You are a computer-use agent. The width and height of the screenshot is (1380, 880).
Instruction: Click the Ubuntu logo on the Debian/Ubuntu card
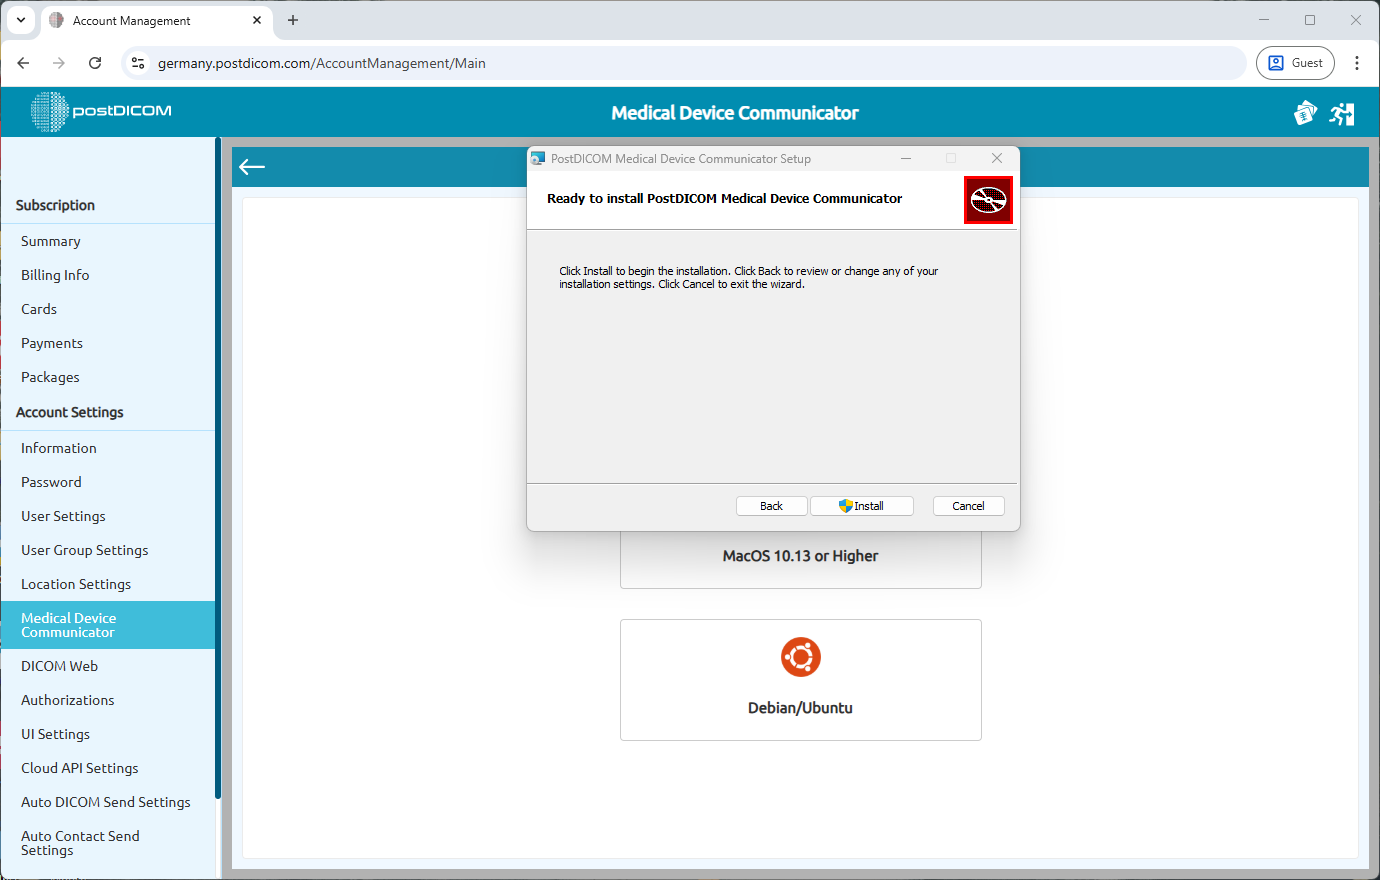pos(800,657)
